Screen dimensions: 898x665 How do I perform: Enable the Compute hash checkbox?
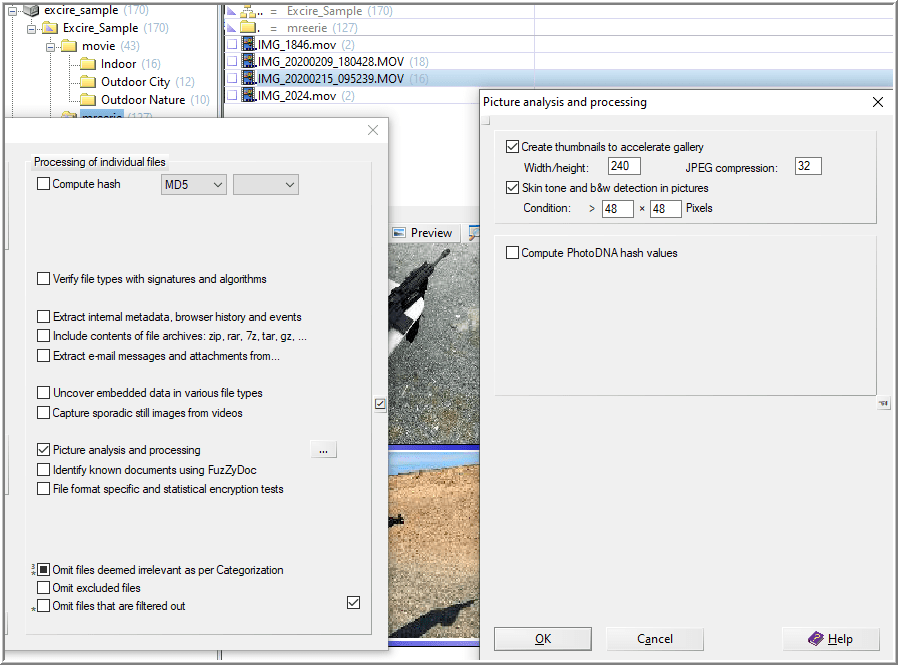tap(43, 184)
